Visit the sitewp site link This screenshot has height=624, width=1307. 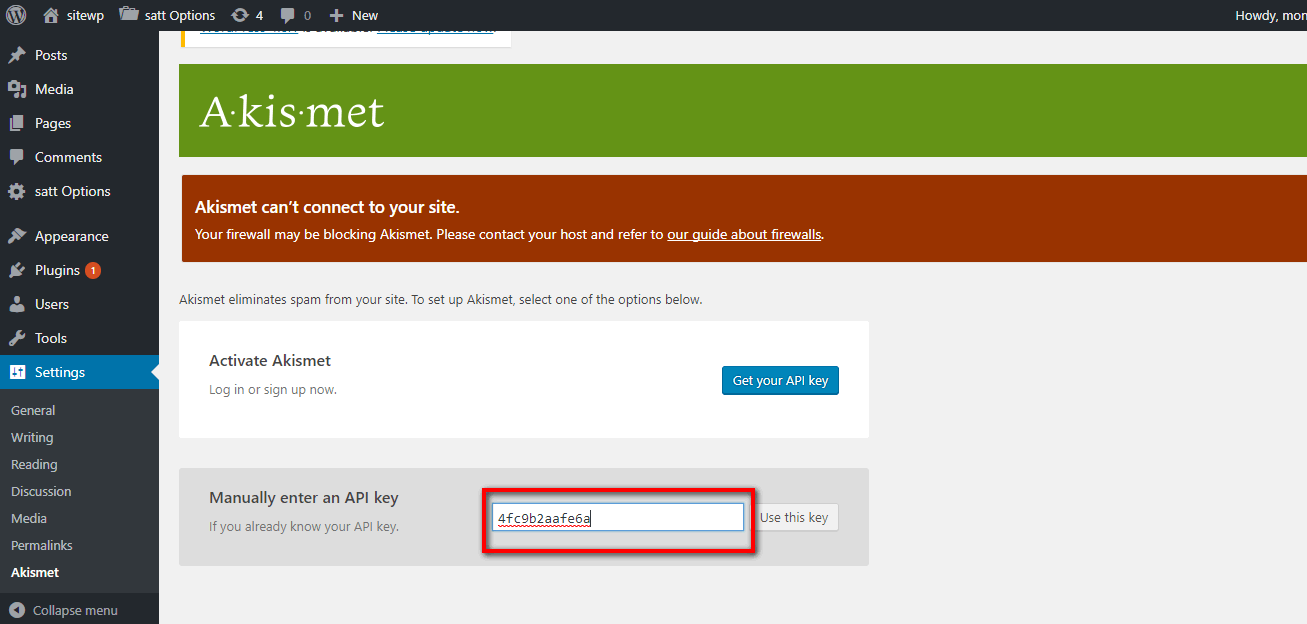tap(87, 15)
